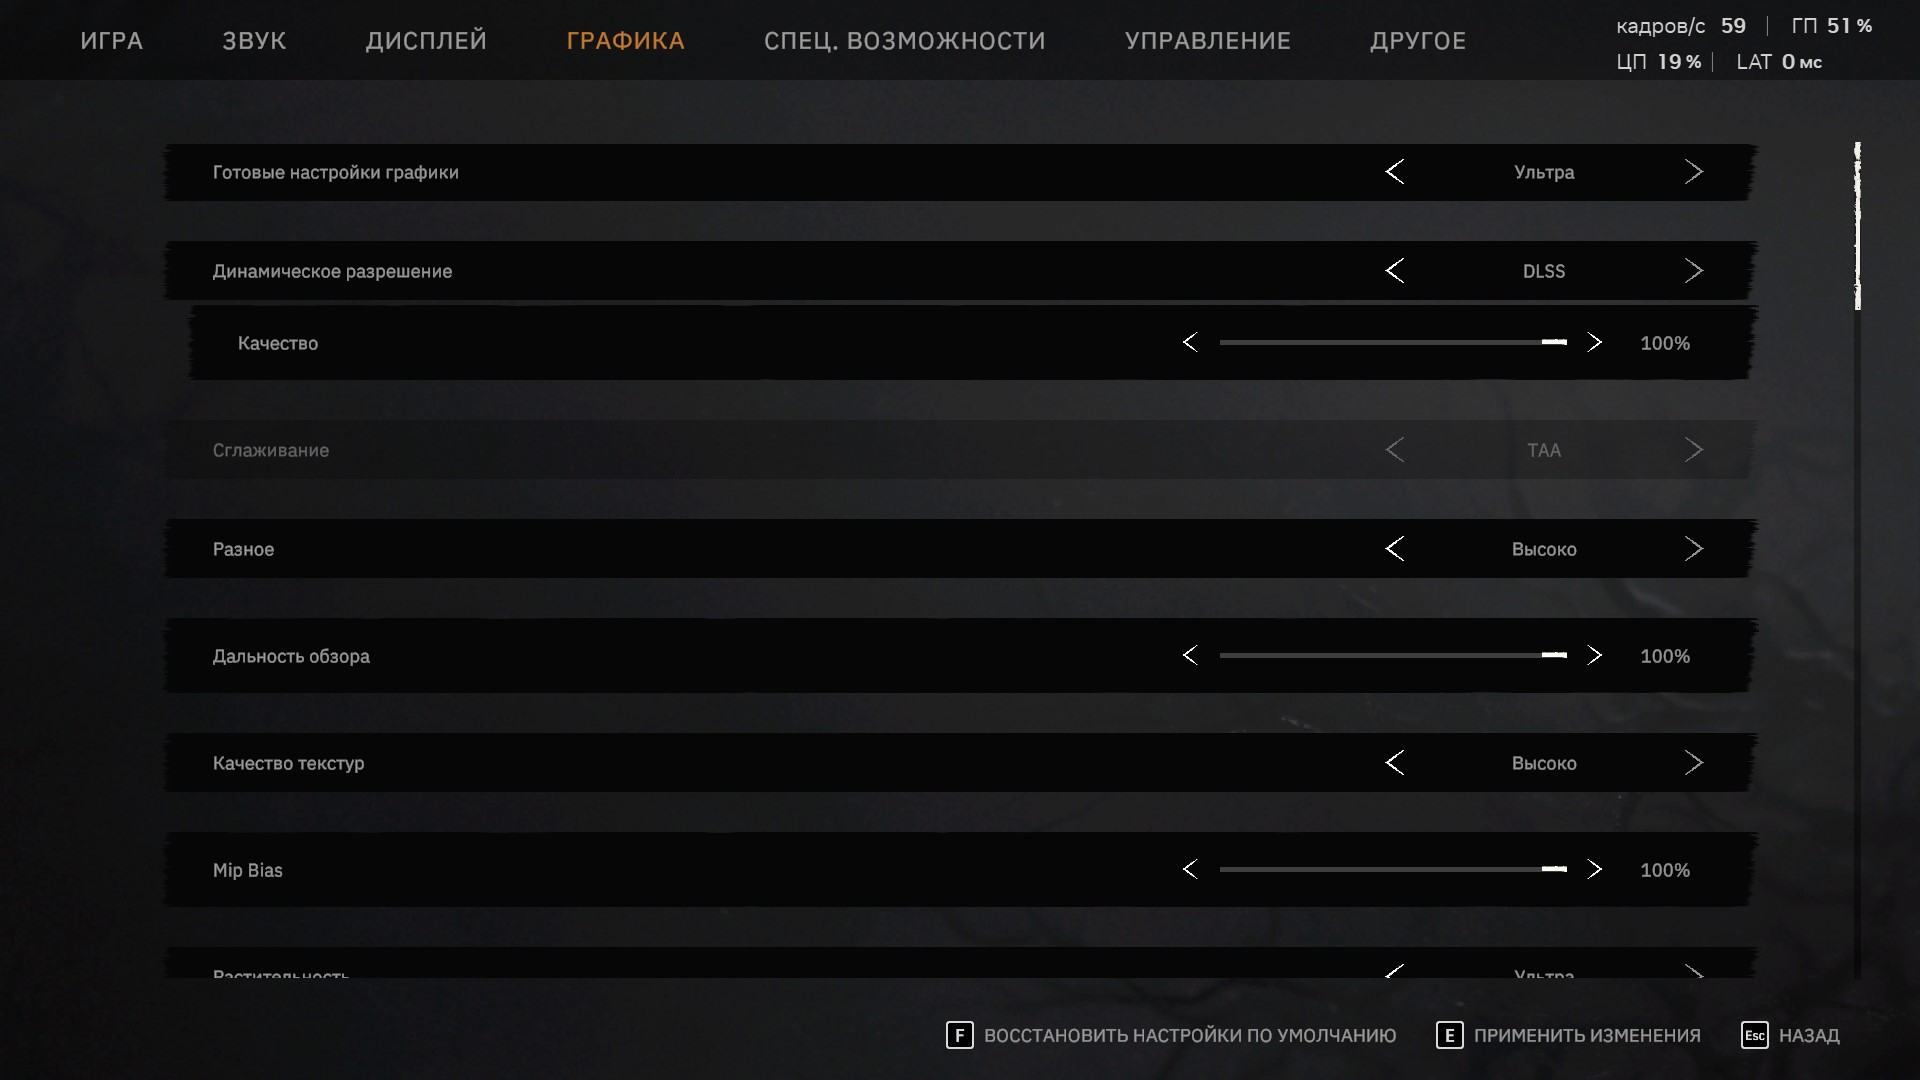Increase Дальность обзора with right arrow
The image size is (1920, 1080).
coord(1594,656)
